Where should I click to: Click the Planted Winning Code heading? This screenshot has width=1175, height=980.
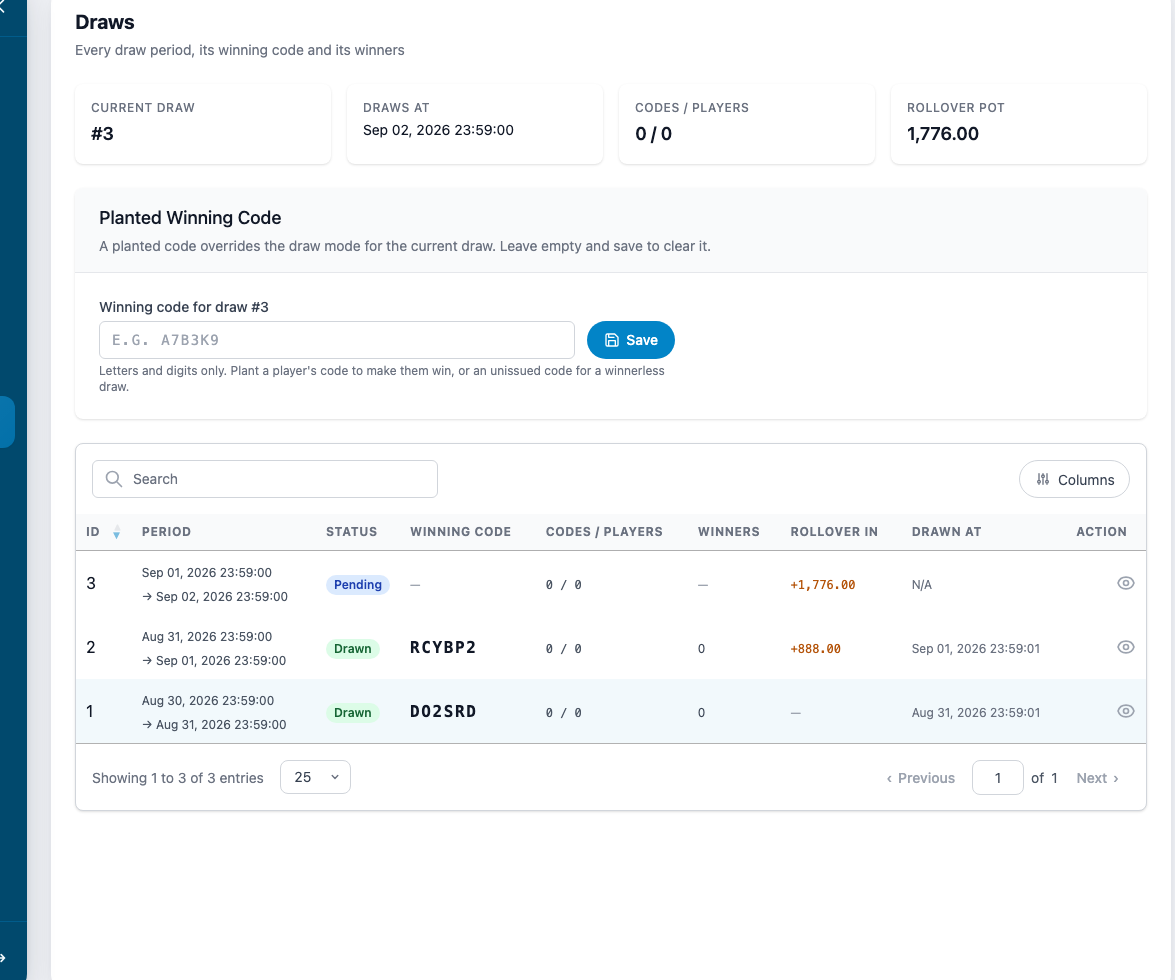point(190,218)
